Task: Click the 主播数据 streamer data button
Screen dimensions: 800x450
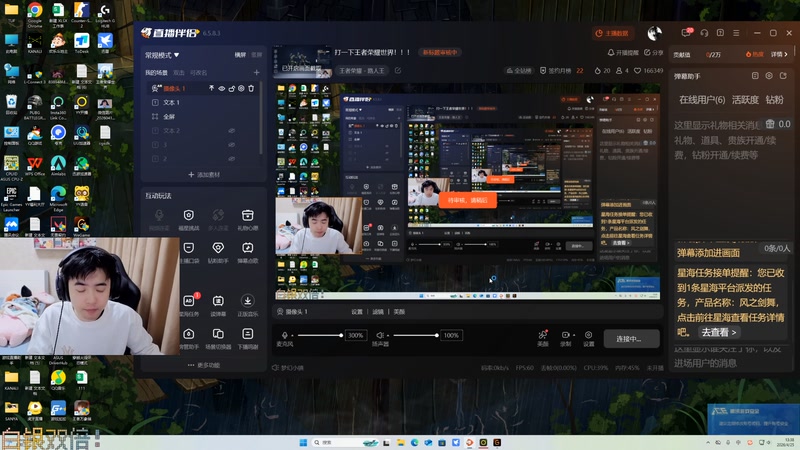Action: click(613, 33)
